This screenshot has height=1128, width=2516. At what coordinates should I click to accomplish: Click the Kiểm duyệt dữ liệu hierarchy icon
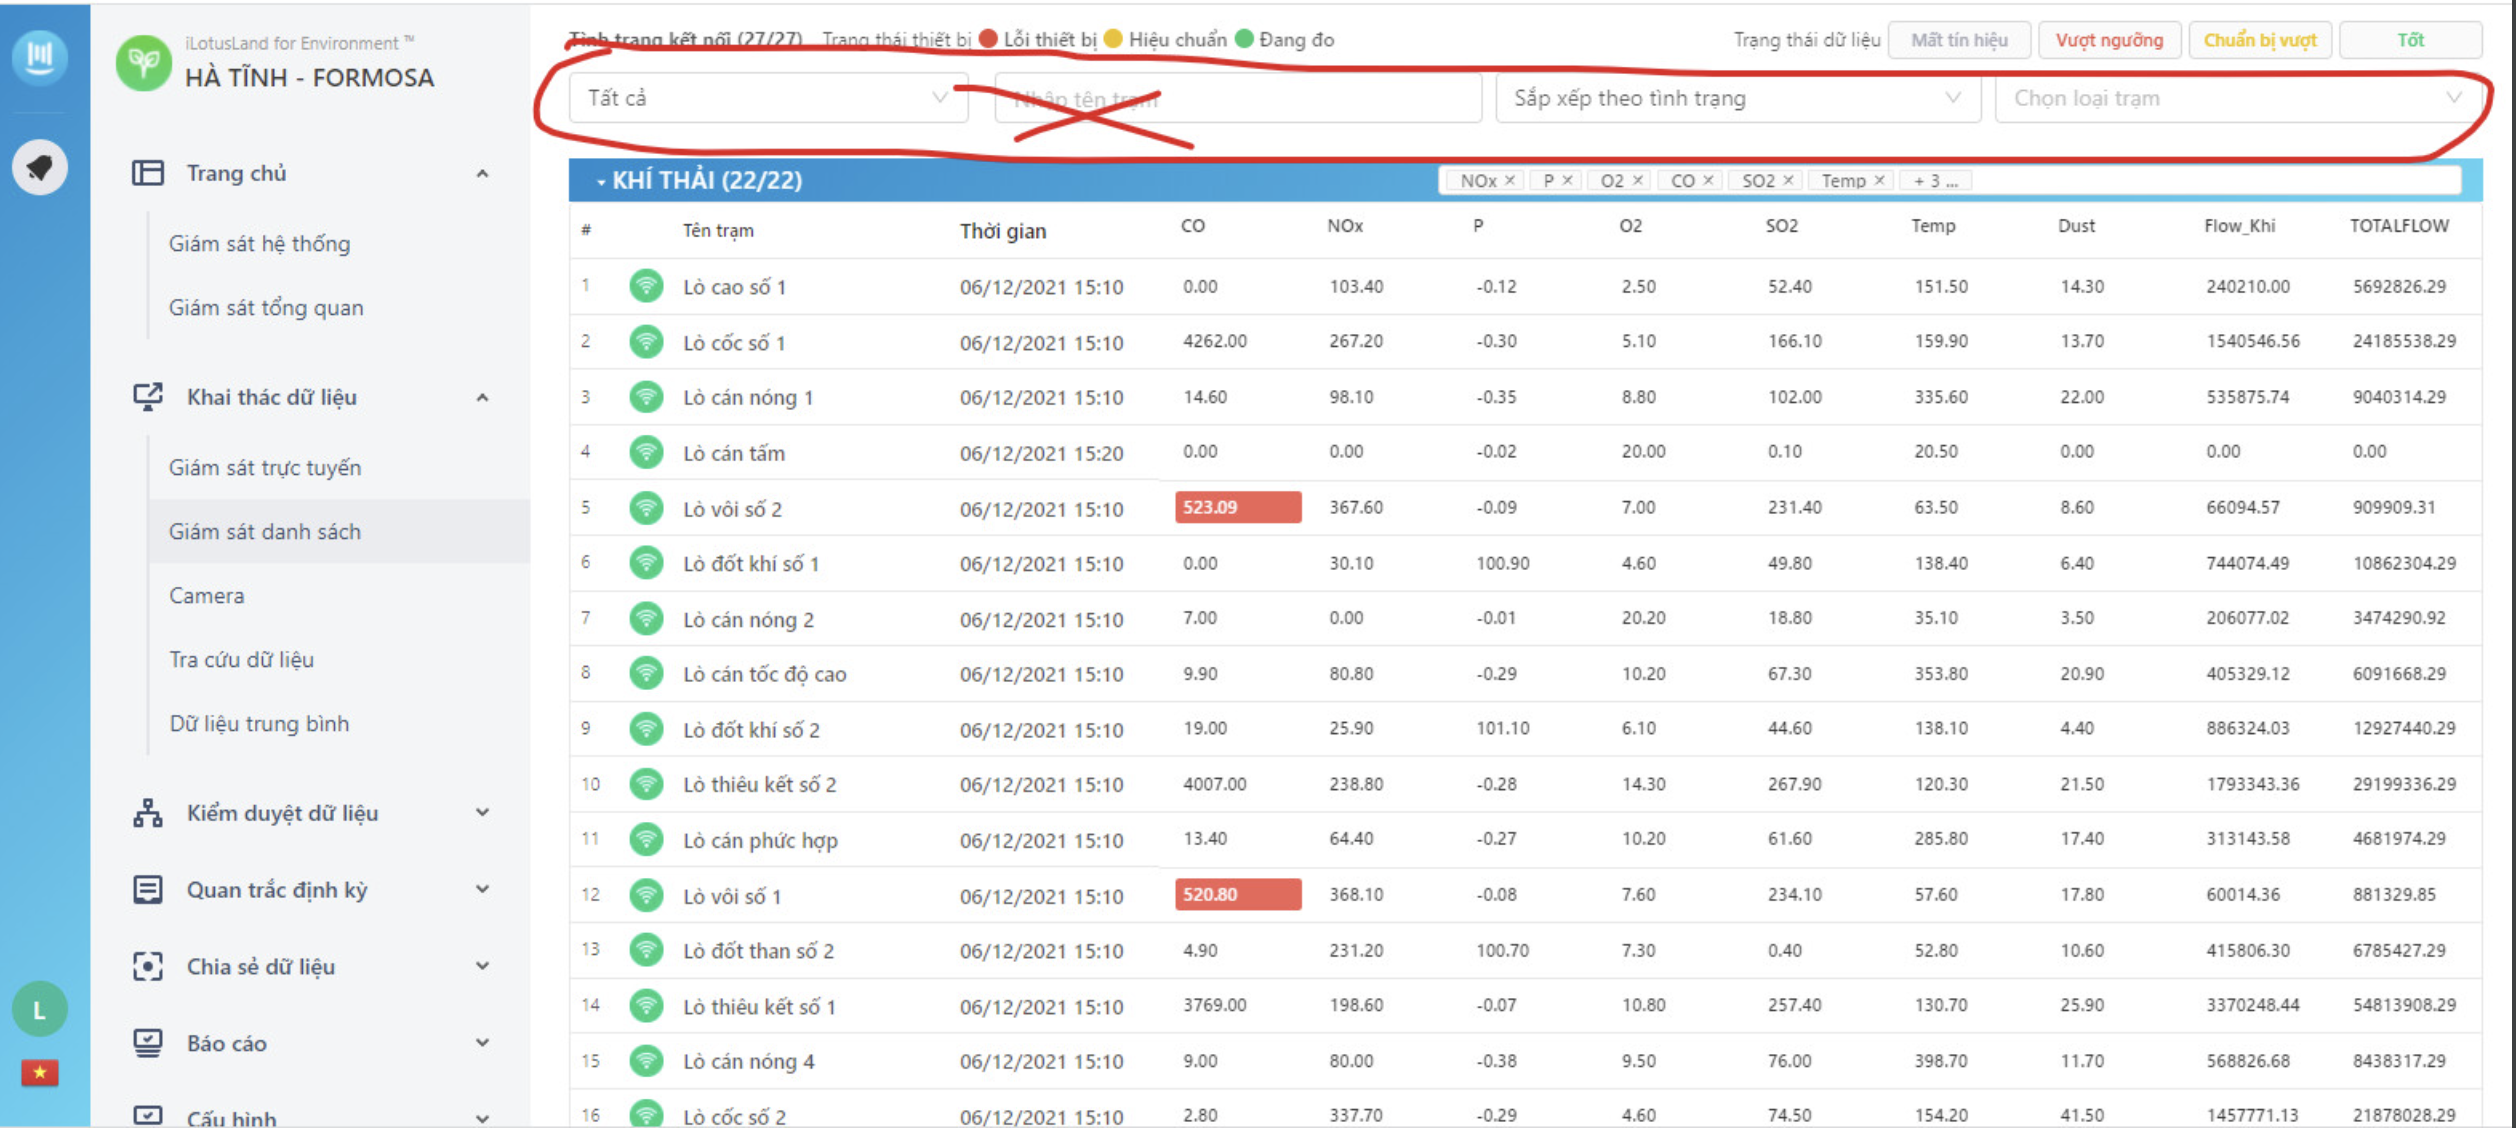pos(148,813)
